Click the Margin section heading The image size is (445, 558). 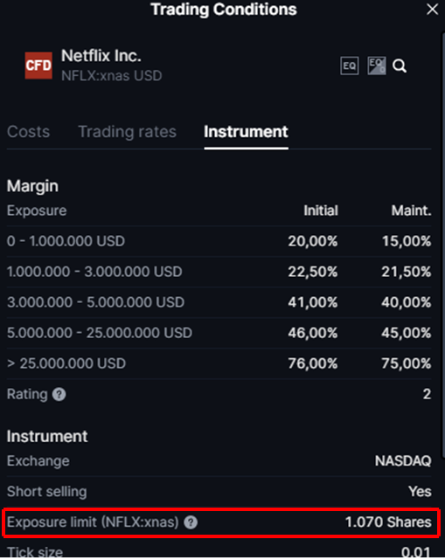pos(33,186)
